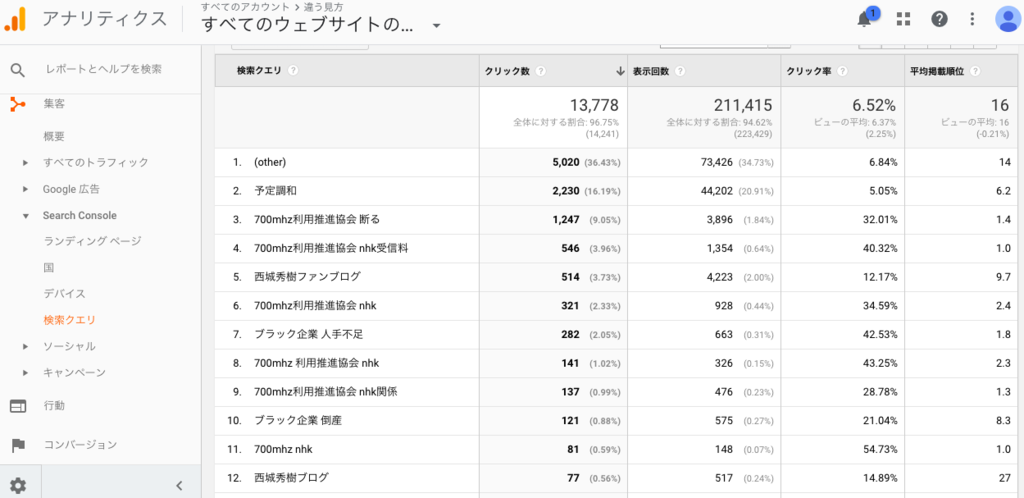Expand ソーシャル in sidebar
The image size is (1024, 498).
pos(25,347)
